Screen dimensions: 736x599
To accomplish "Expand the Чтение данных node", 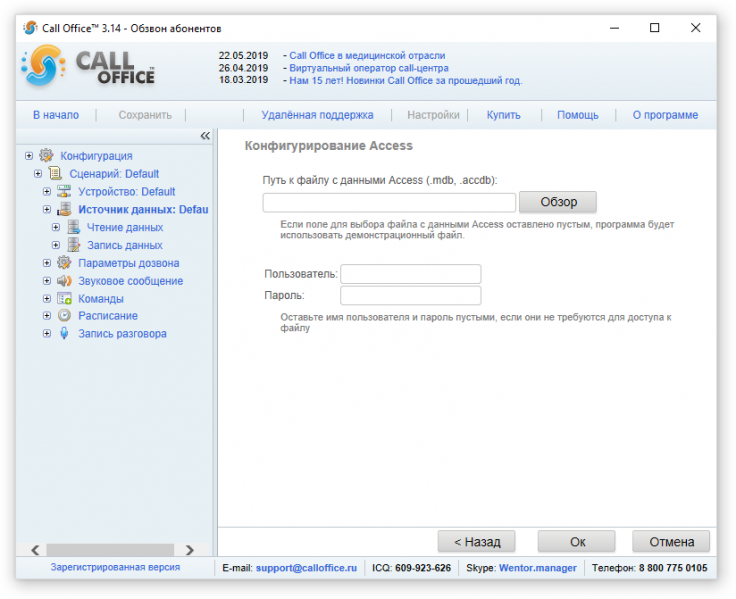I will tap(55, 227).
